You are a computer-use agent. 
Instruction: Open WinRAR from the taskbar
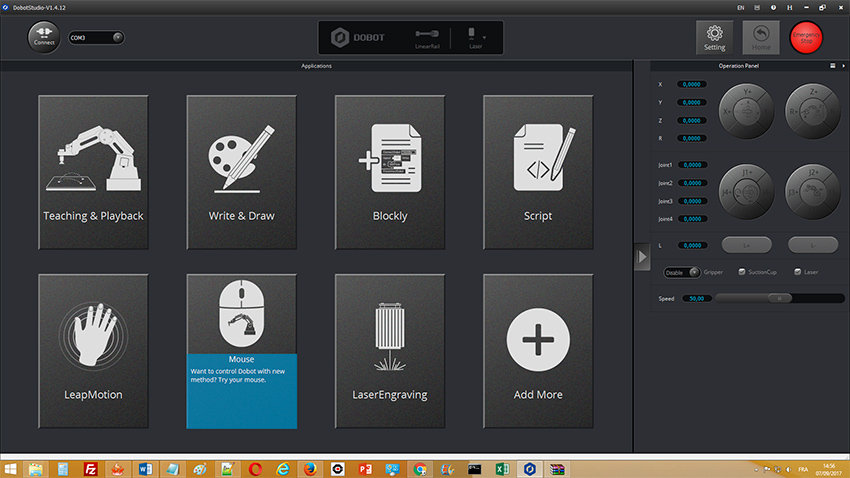coord(557,469)
